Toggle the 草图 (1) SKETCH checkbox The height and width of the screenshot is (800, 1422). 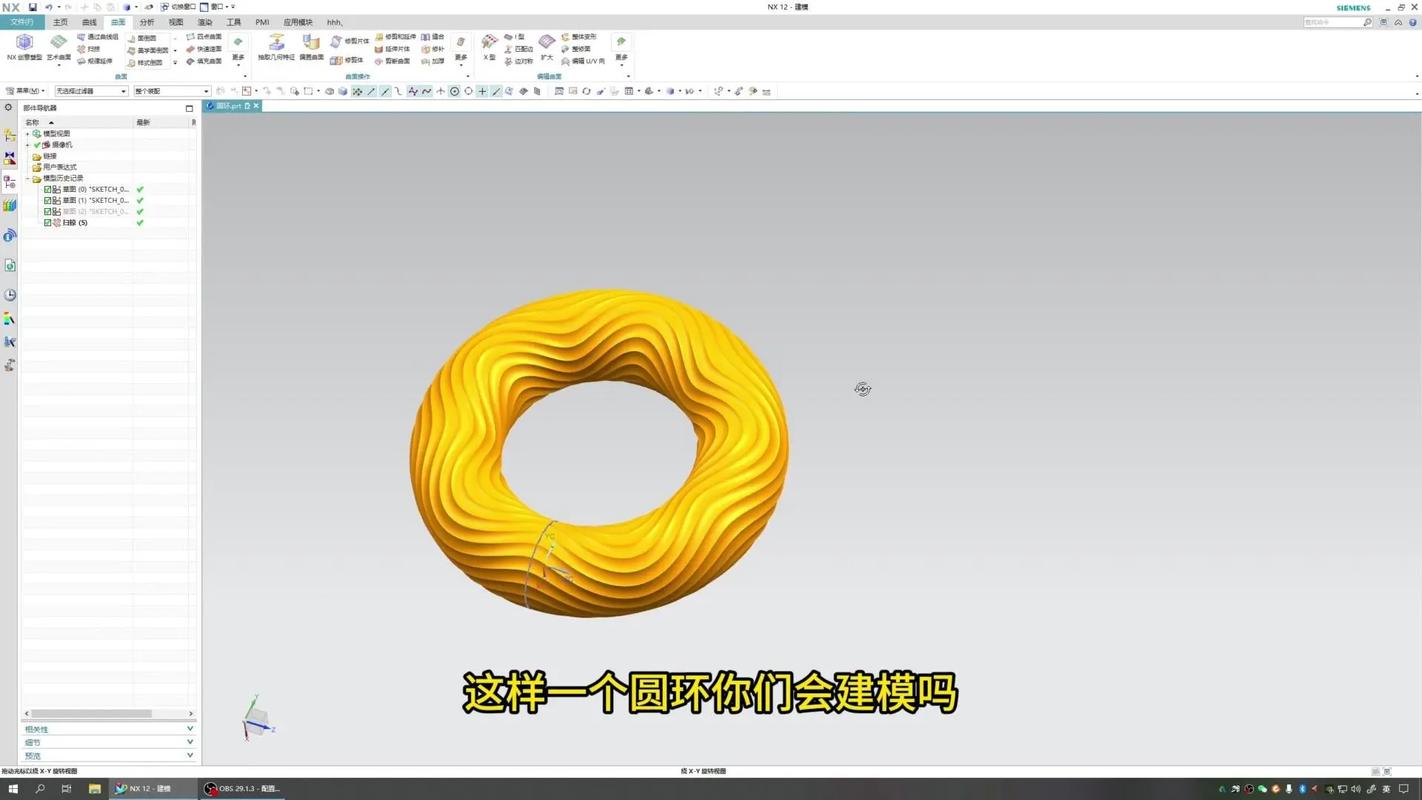[x=47, y=200]
